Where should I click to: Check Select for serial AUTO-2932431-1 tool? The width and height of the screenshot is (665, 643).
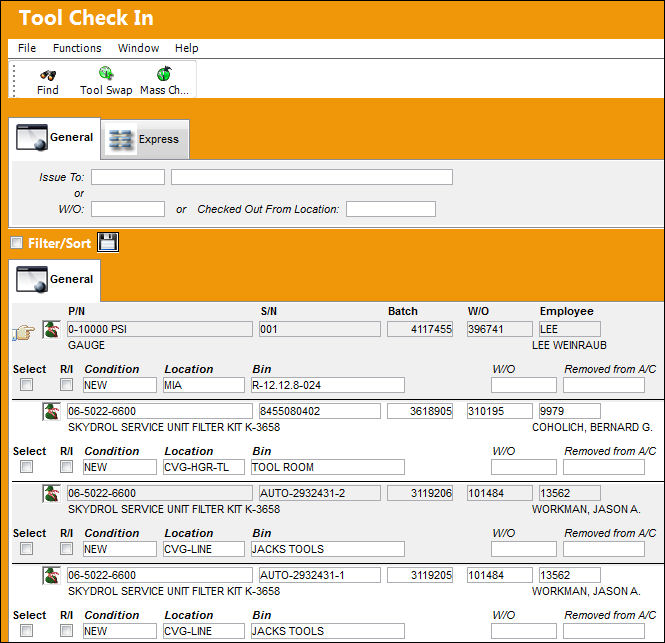coord(26,631)
